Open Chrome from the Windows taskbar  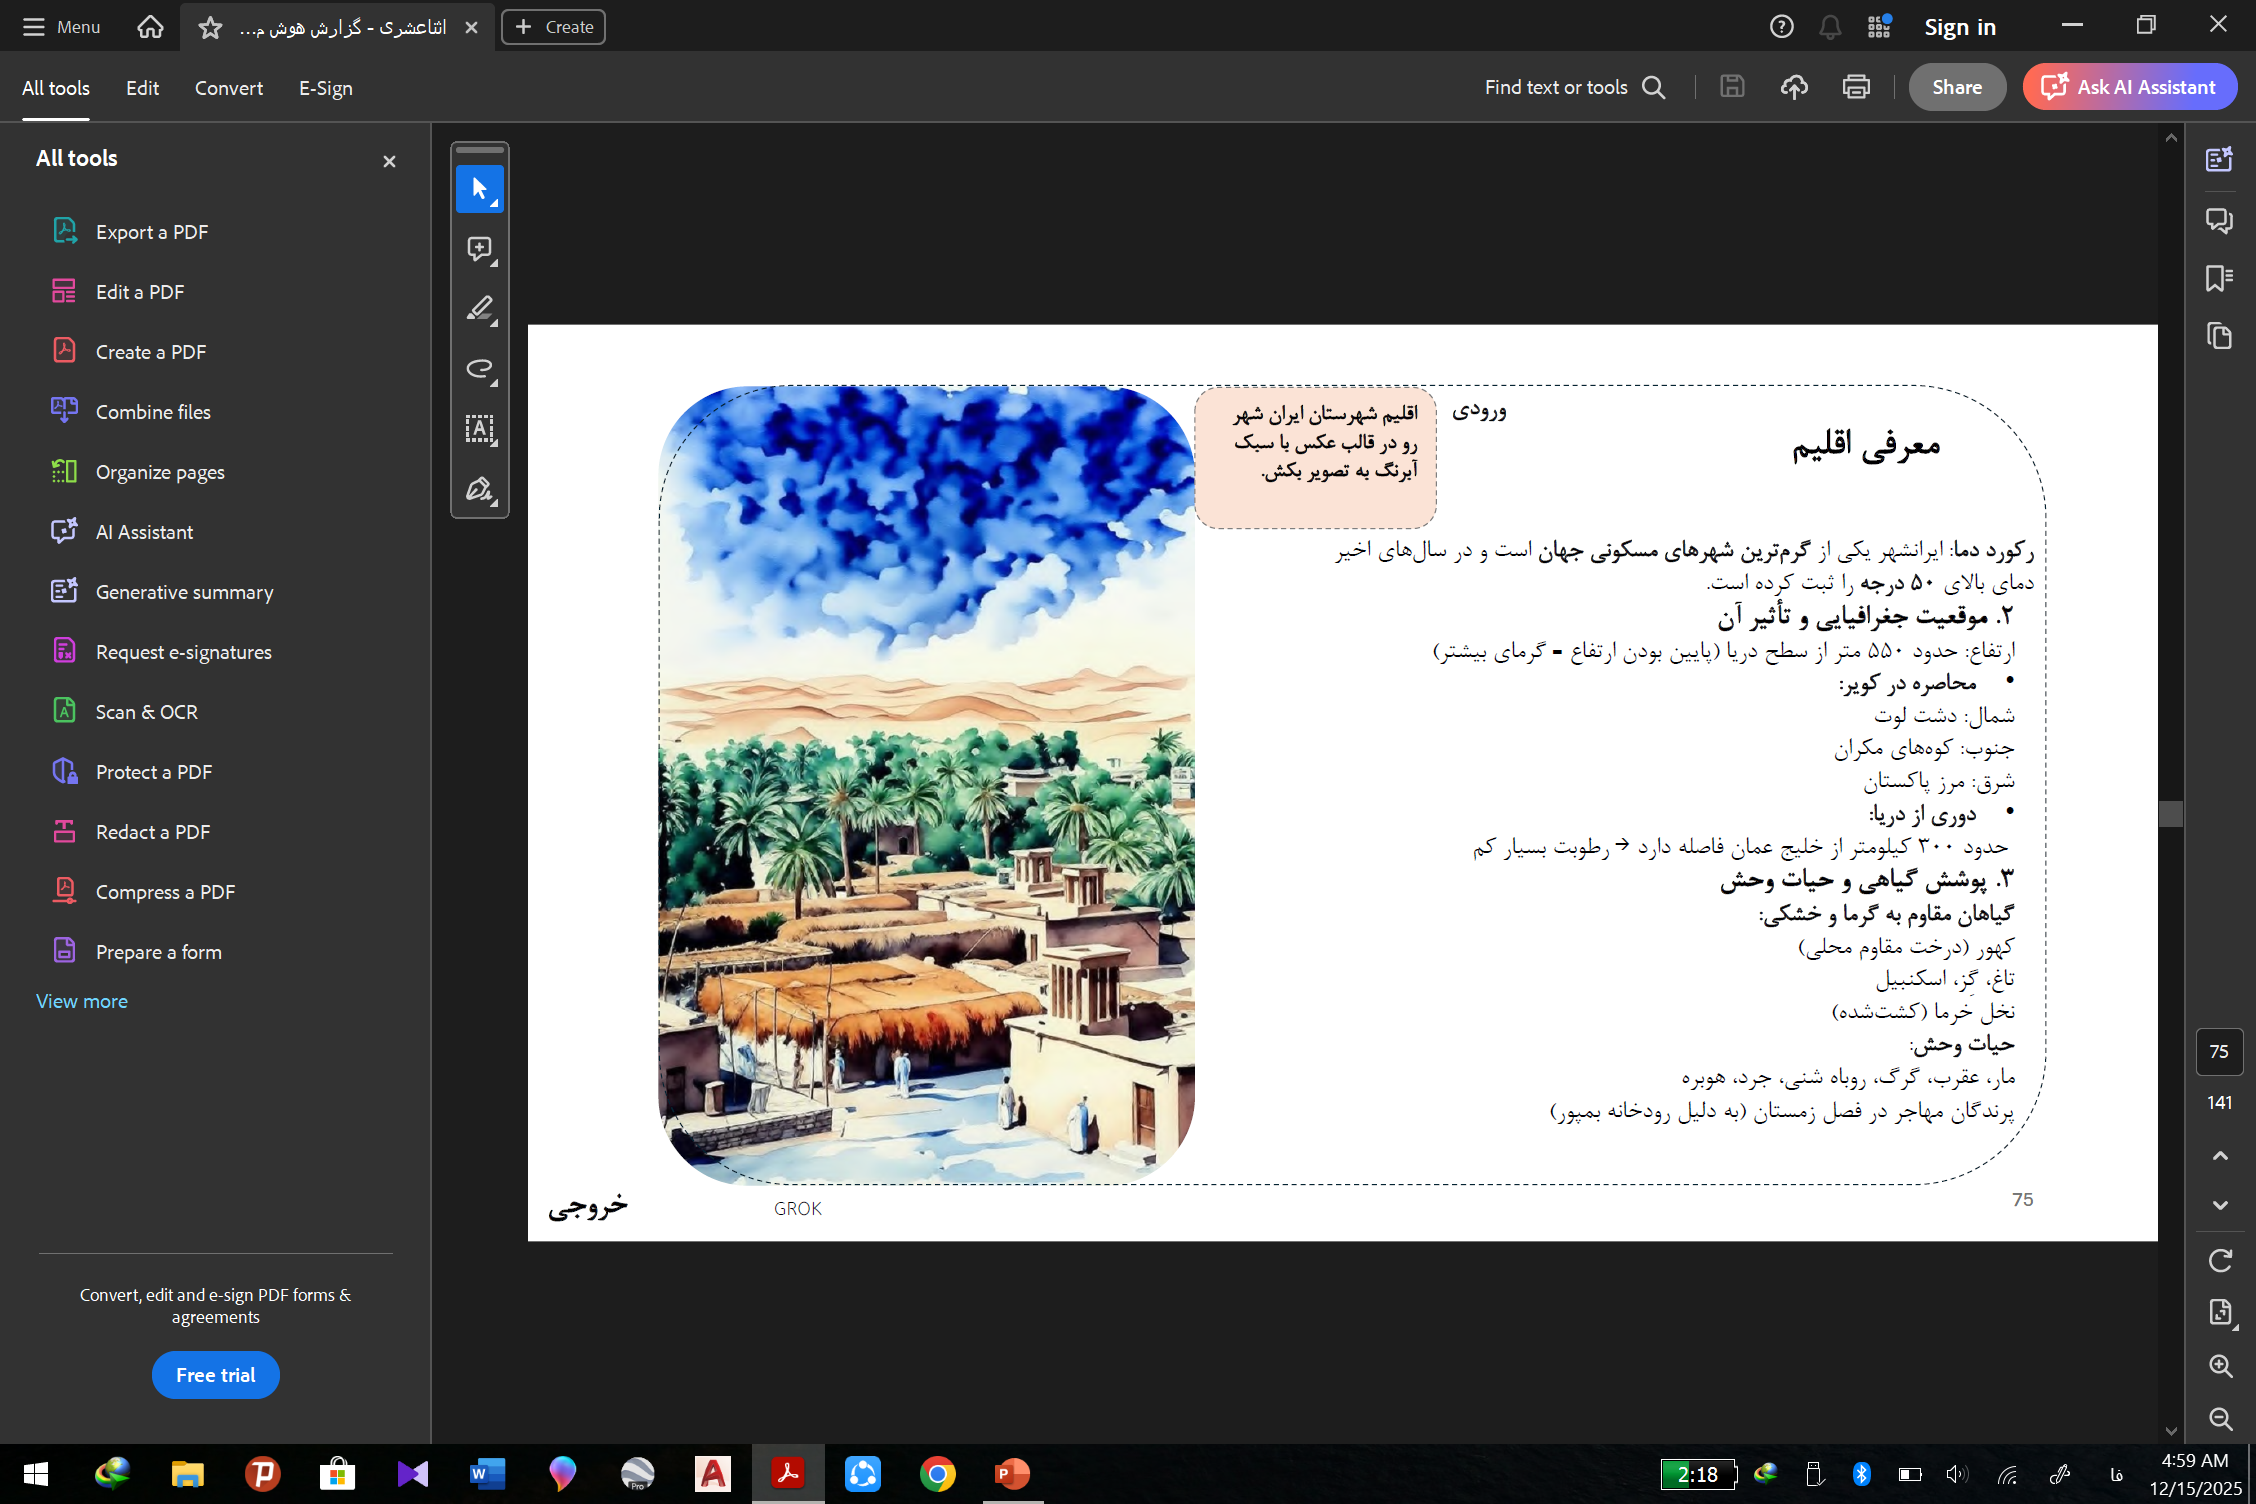tap(938, 1474)
